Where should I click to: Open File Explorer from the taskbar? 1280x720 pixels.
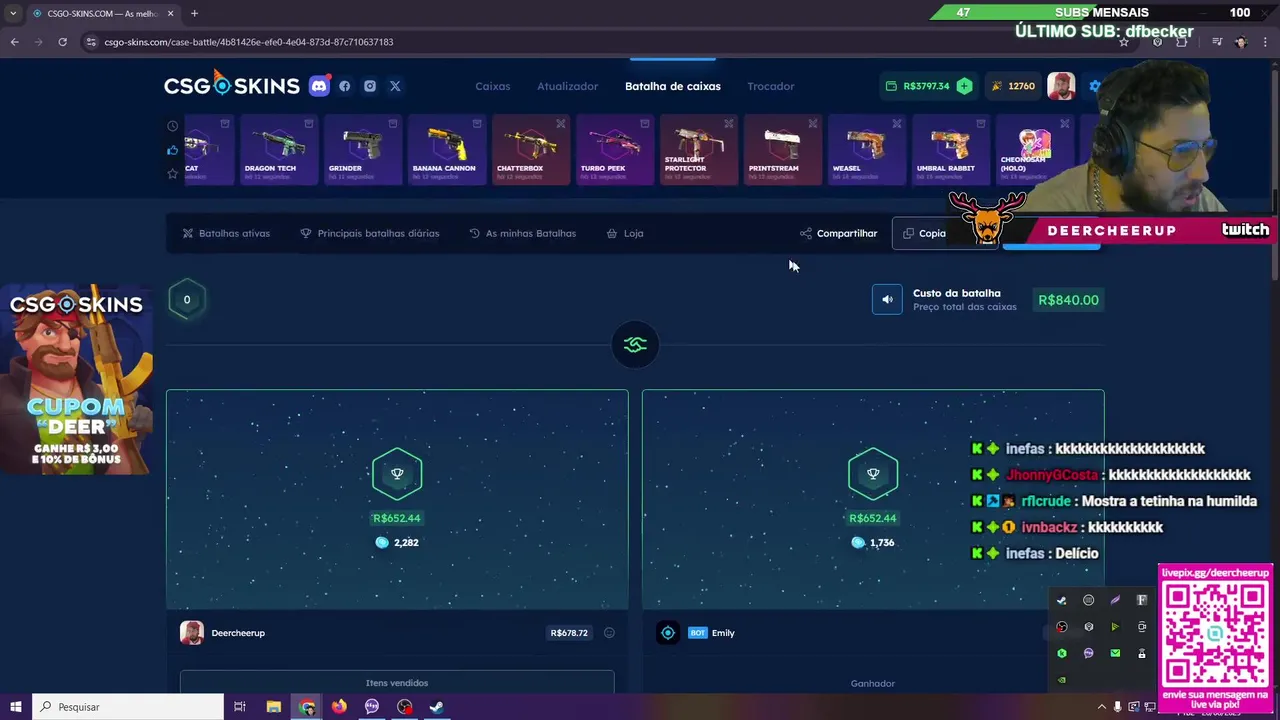273,707
